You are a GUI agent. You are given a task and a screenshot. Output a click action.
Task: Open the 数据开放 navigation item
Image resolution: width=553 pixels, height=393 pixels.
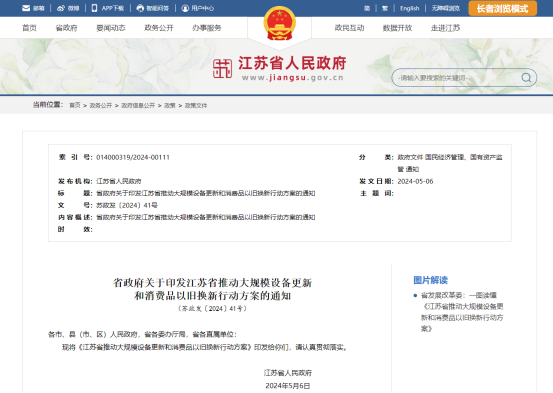(x=397, y=28)
